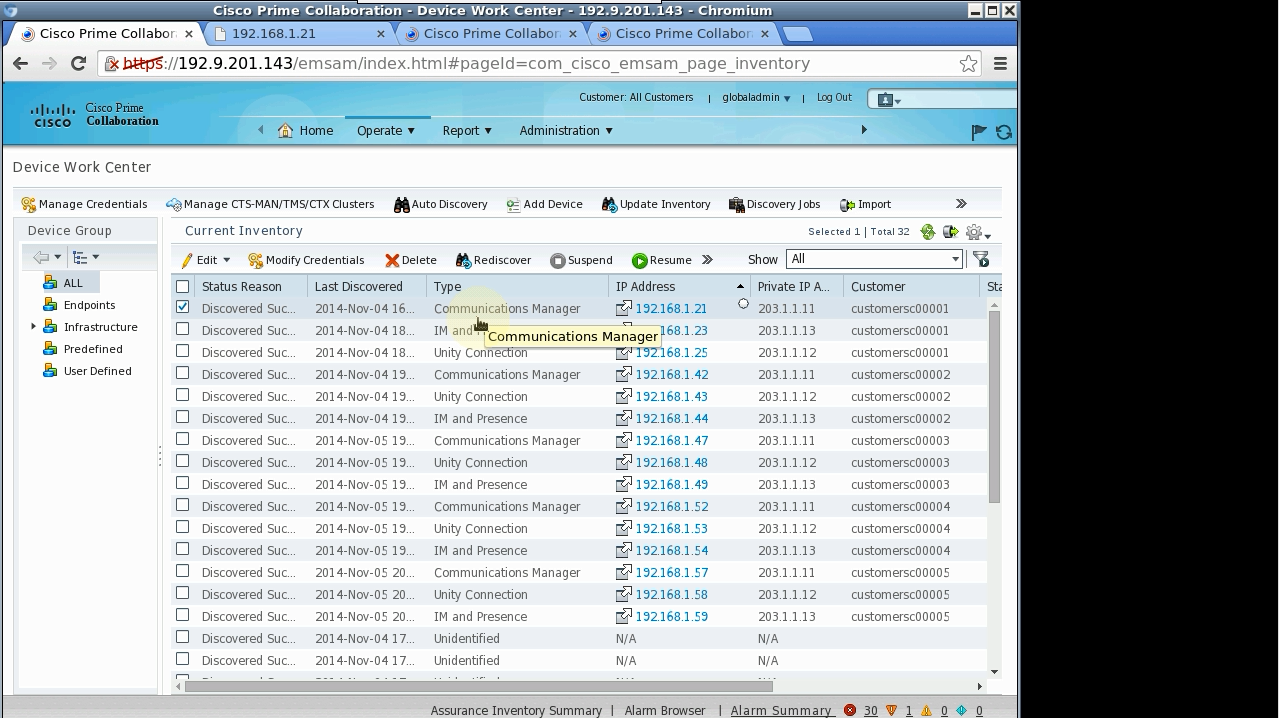The height and width of the screenshot is (718, 1279).
Task: Open the Administration menu
Action: click(566, 131)
